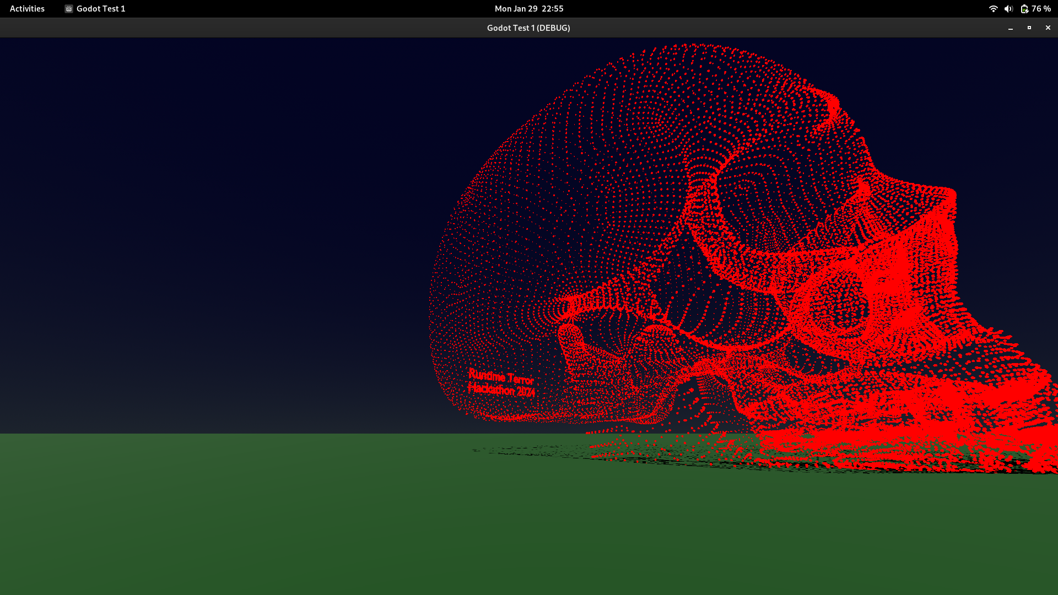Viewport: 1058px width, 595px height.
Task: Minimize the Godot Test 1 window
Action: click(x=1010, y=28)
